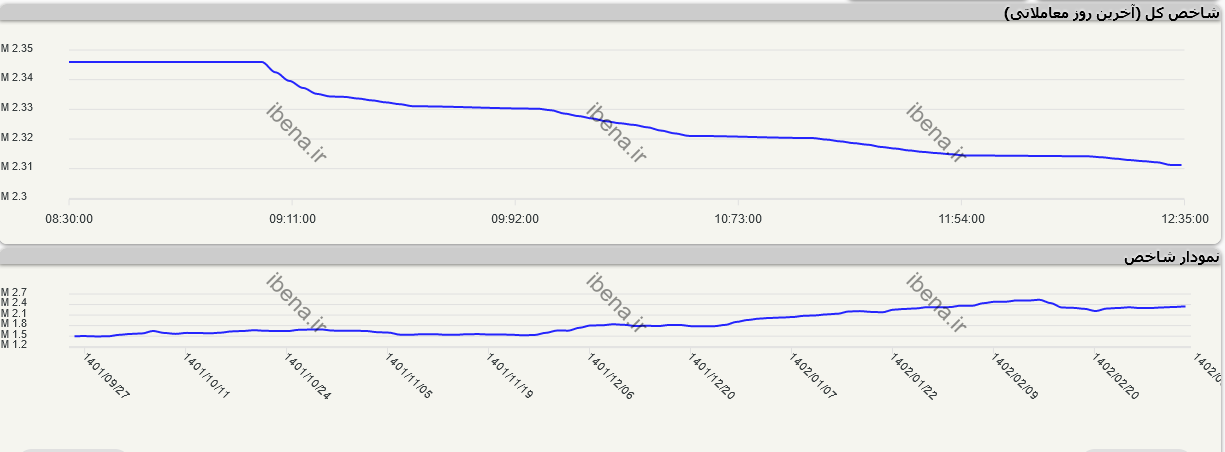The width and height of the screenshot is (1225, 452).
Task: Click the 08:30:00 time axis label
Action: [71, 219]
